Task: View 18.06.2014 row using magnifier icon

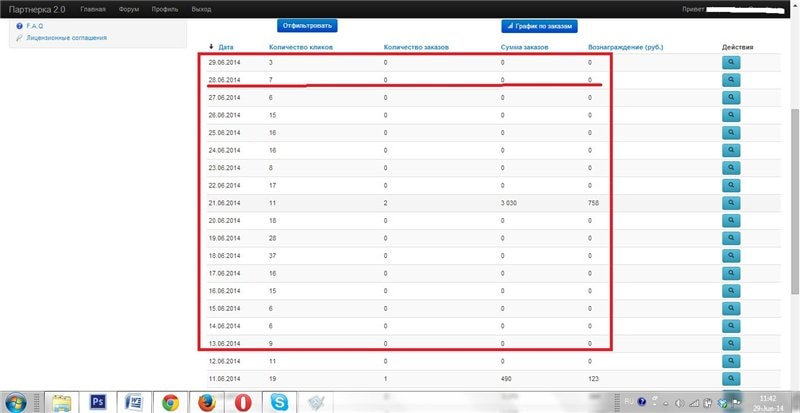Action: click(731, 256)
